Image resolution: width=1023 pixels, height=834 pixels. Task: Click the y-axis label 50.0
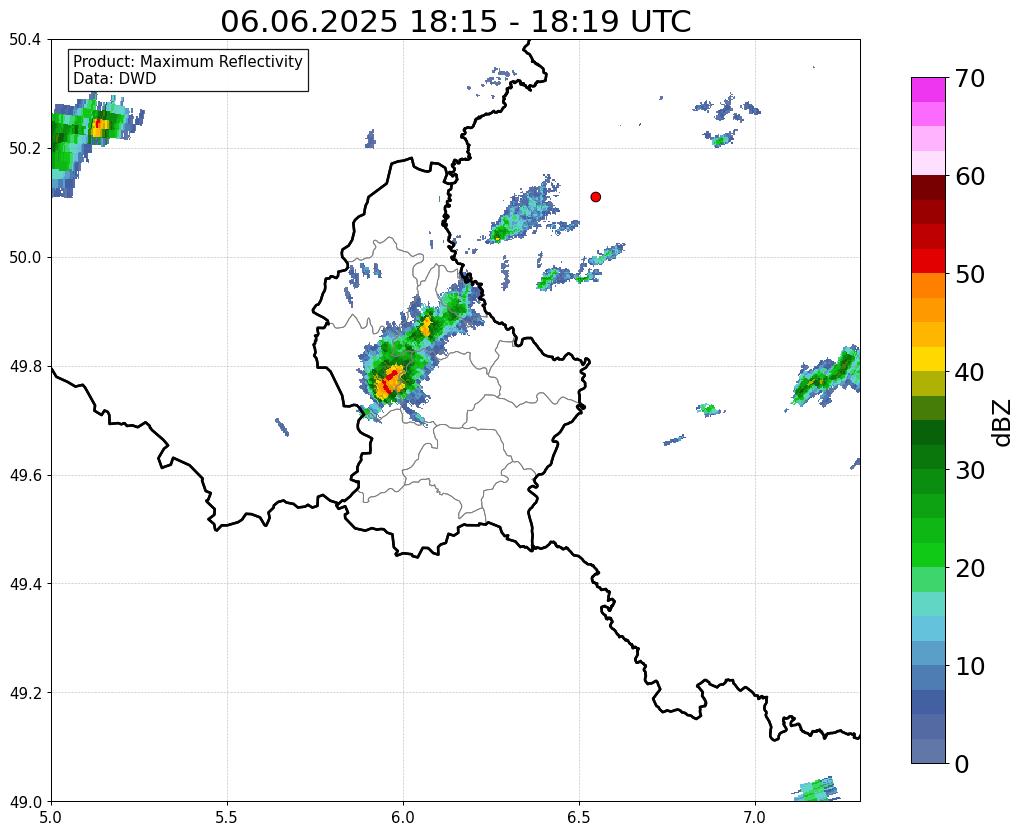click(25, 257)
